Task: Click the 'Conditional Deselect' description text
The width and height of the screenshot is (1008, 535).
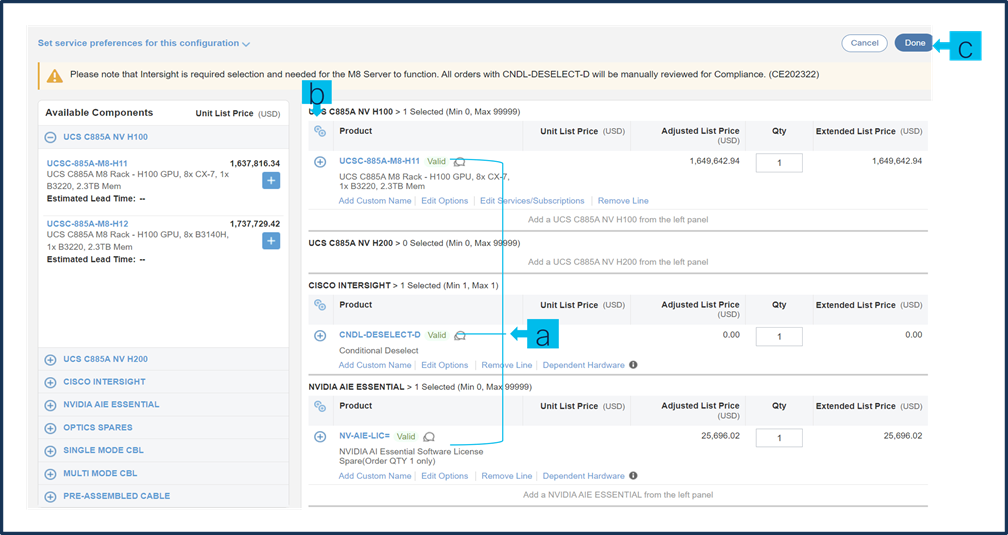Action: click(378, 350)
